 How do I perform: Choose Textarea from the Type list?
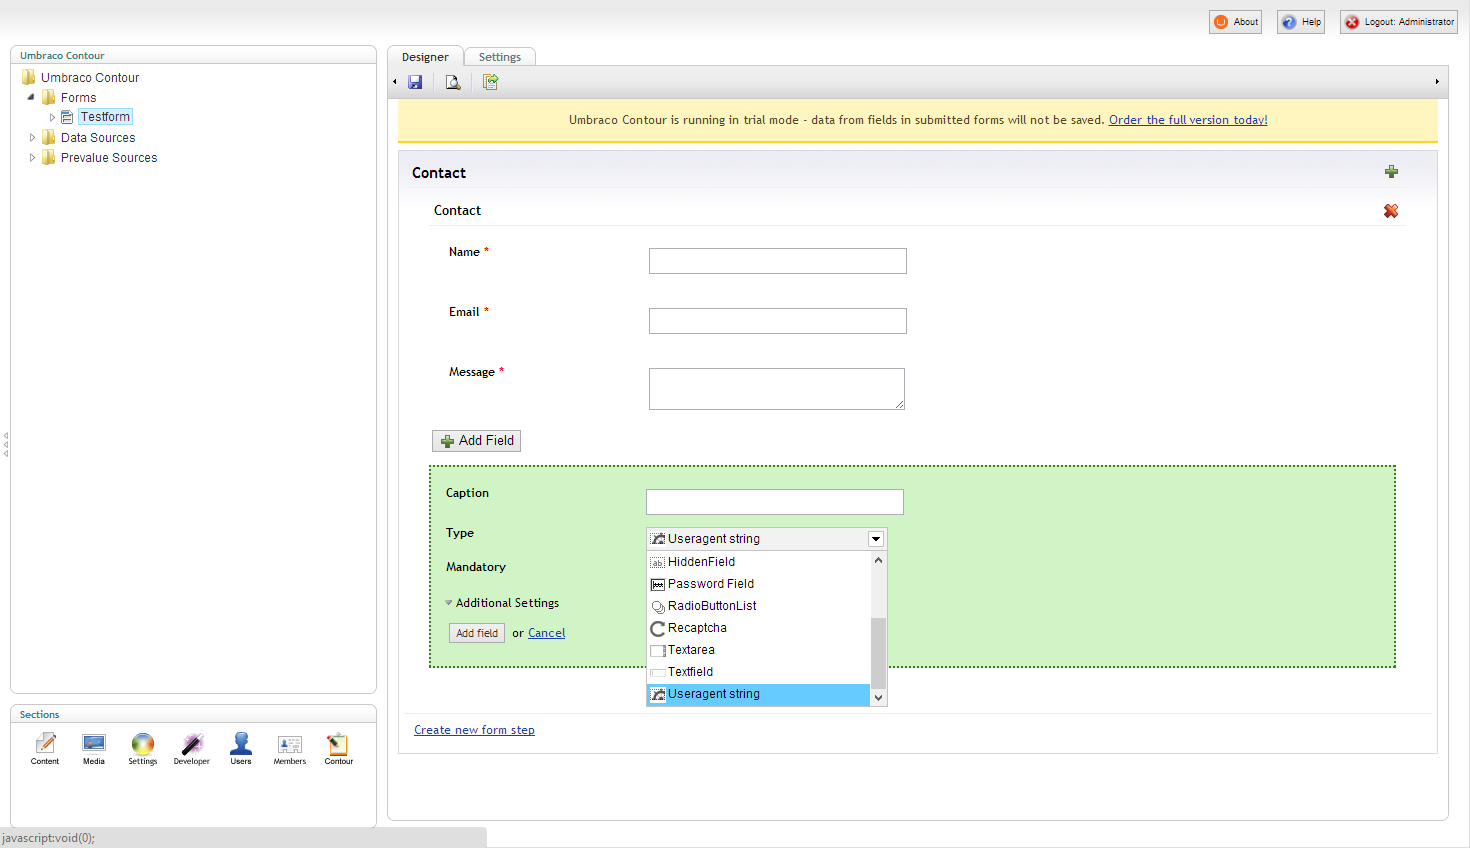coord(759,650)
